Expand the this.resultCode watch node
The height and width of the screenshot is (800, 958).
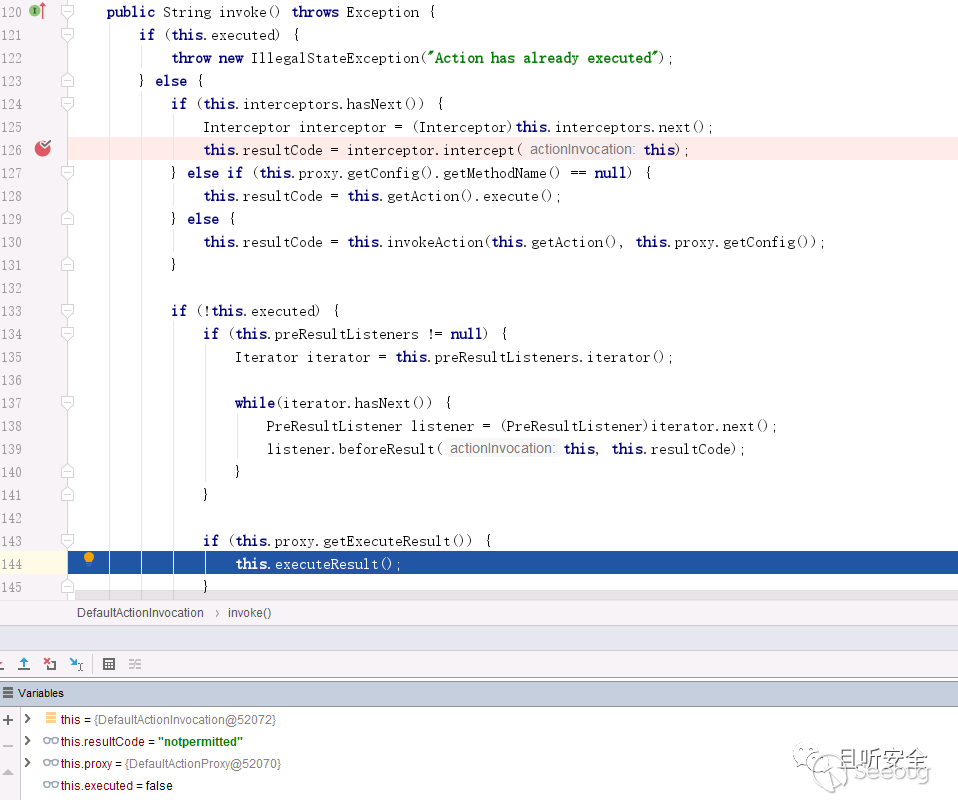click(x=27, y=741)
